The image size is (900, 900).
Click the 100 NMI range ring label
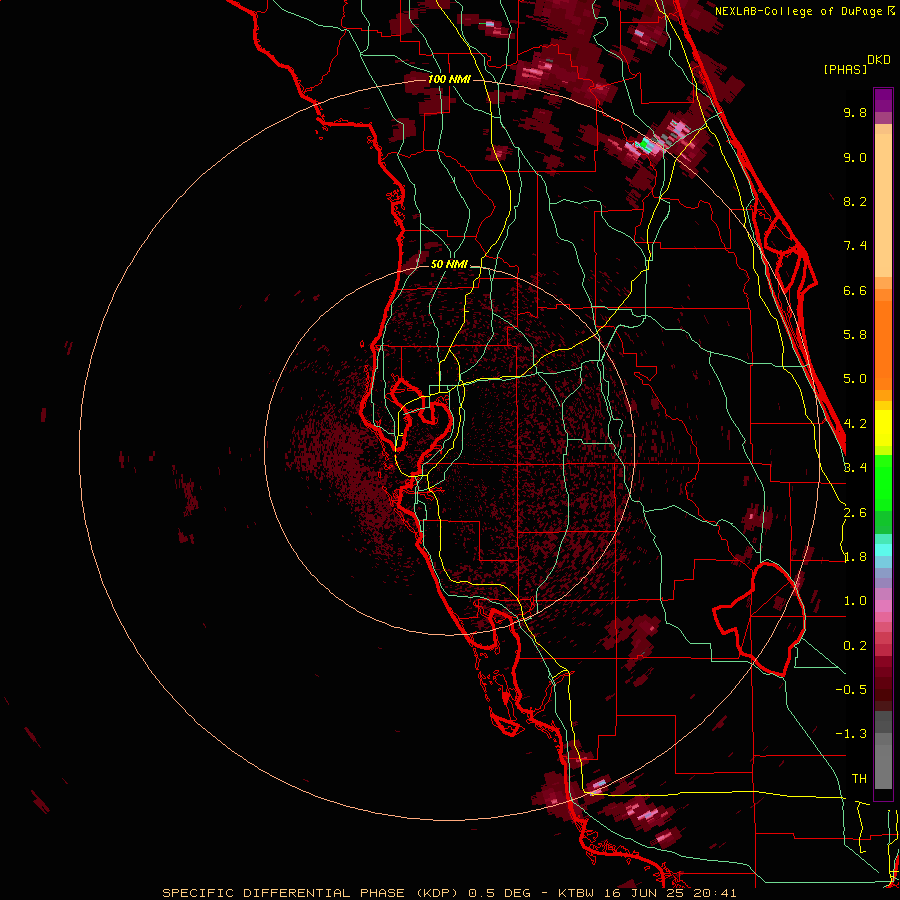click(x=449, y=79)
